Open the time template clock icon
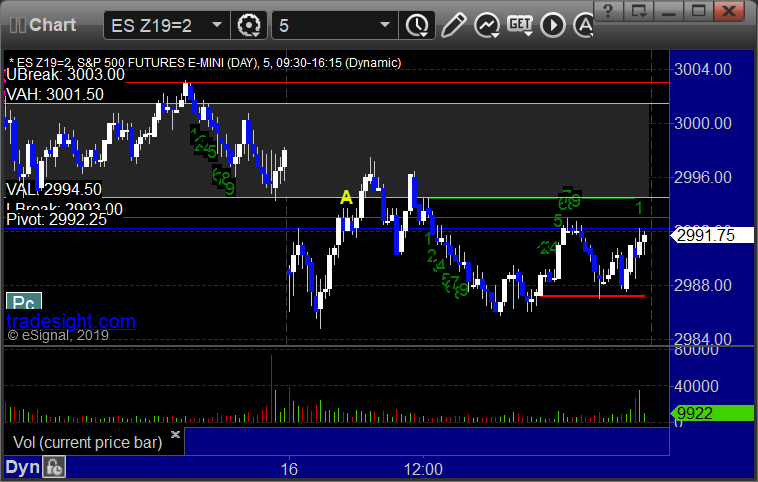The width and height of the screenshot is (758, 482). (417, 25)
